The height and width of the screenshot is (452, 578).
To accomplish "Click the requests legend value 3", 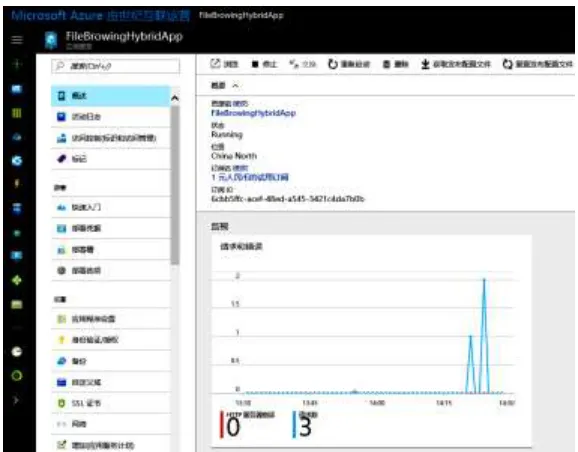I will (x=305, y=427).
